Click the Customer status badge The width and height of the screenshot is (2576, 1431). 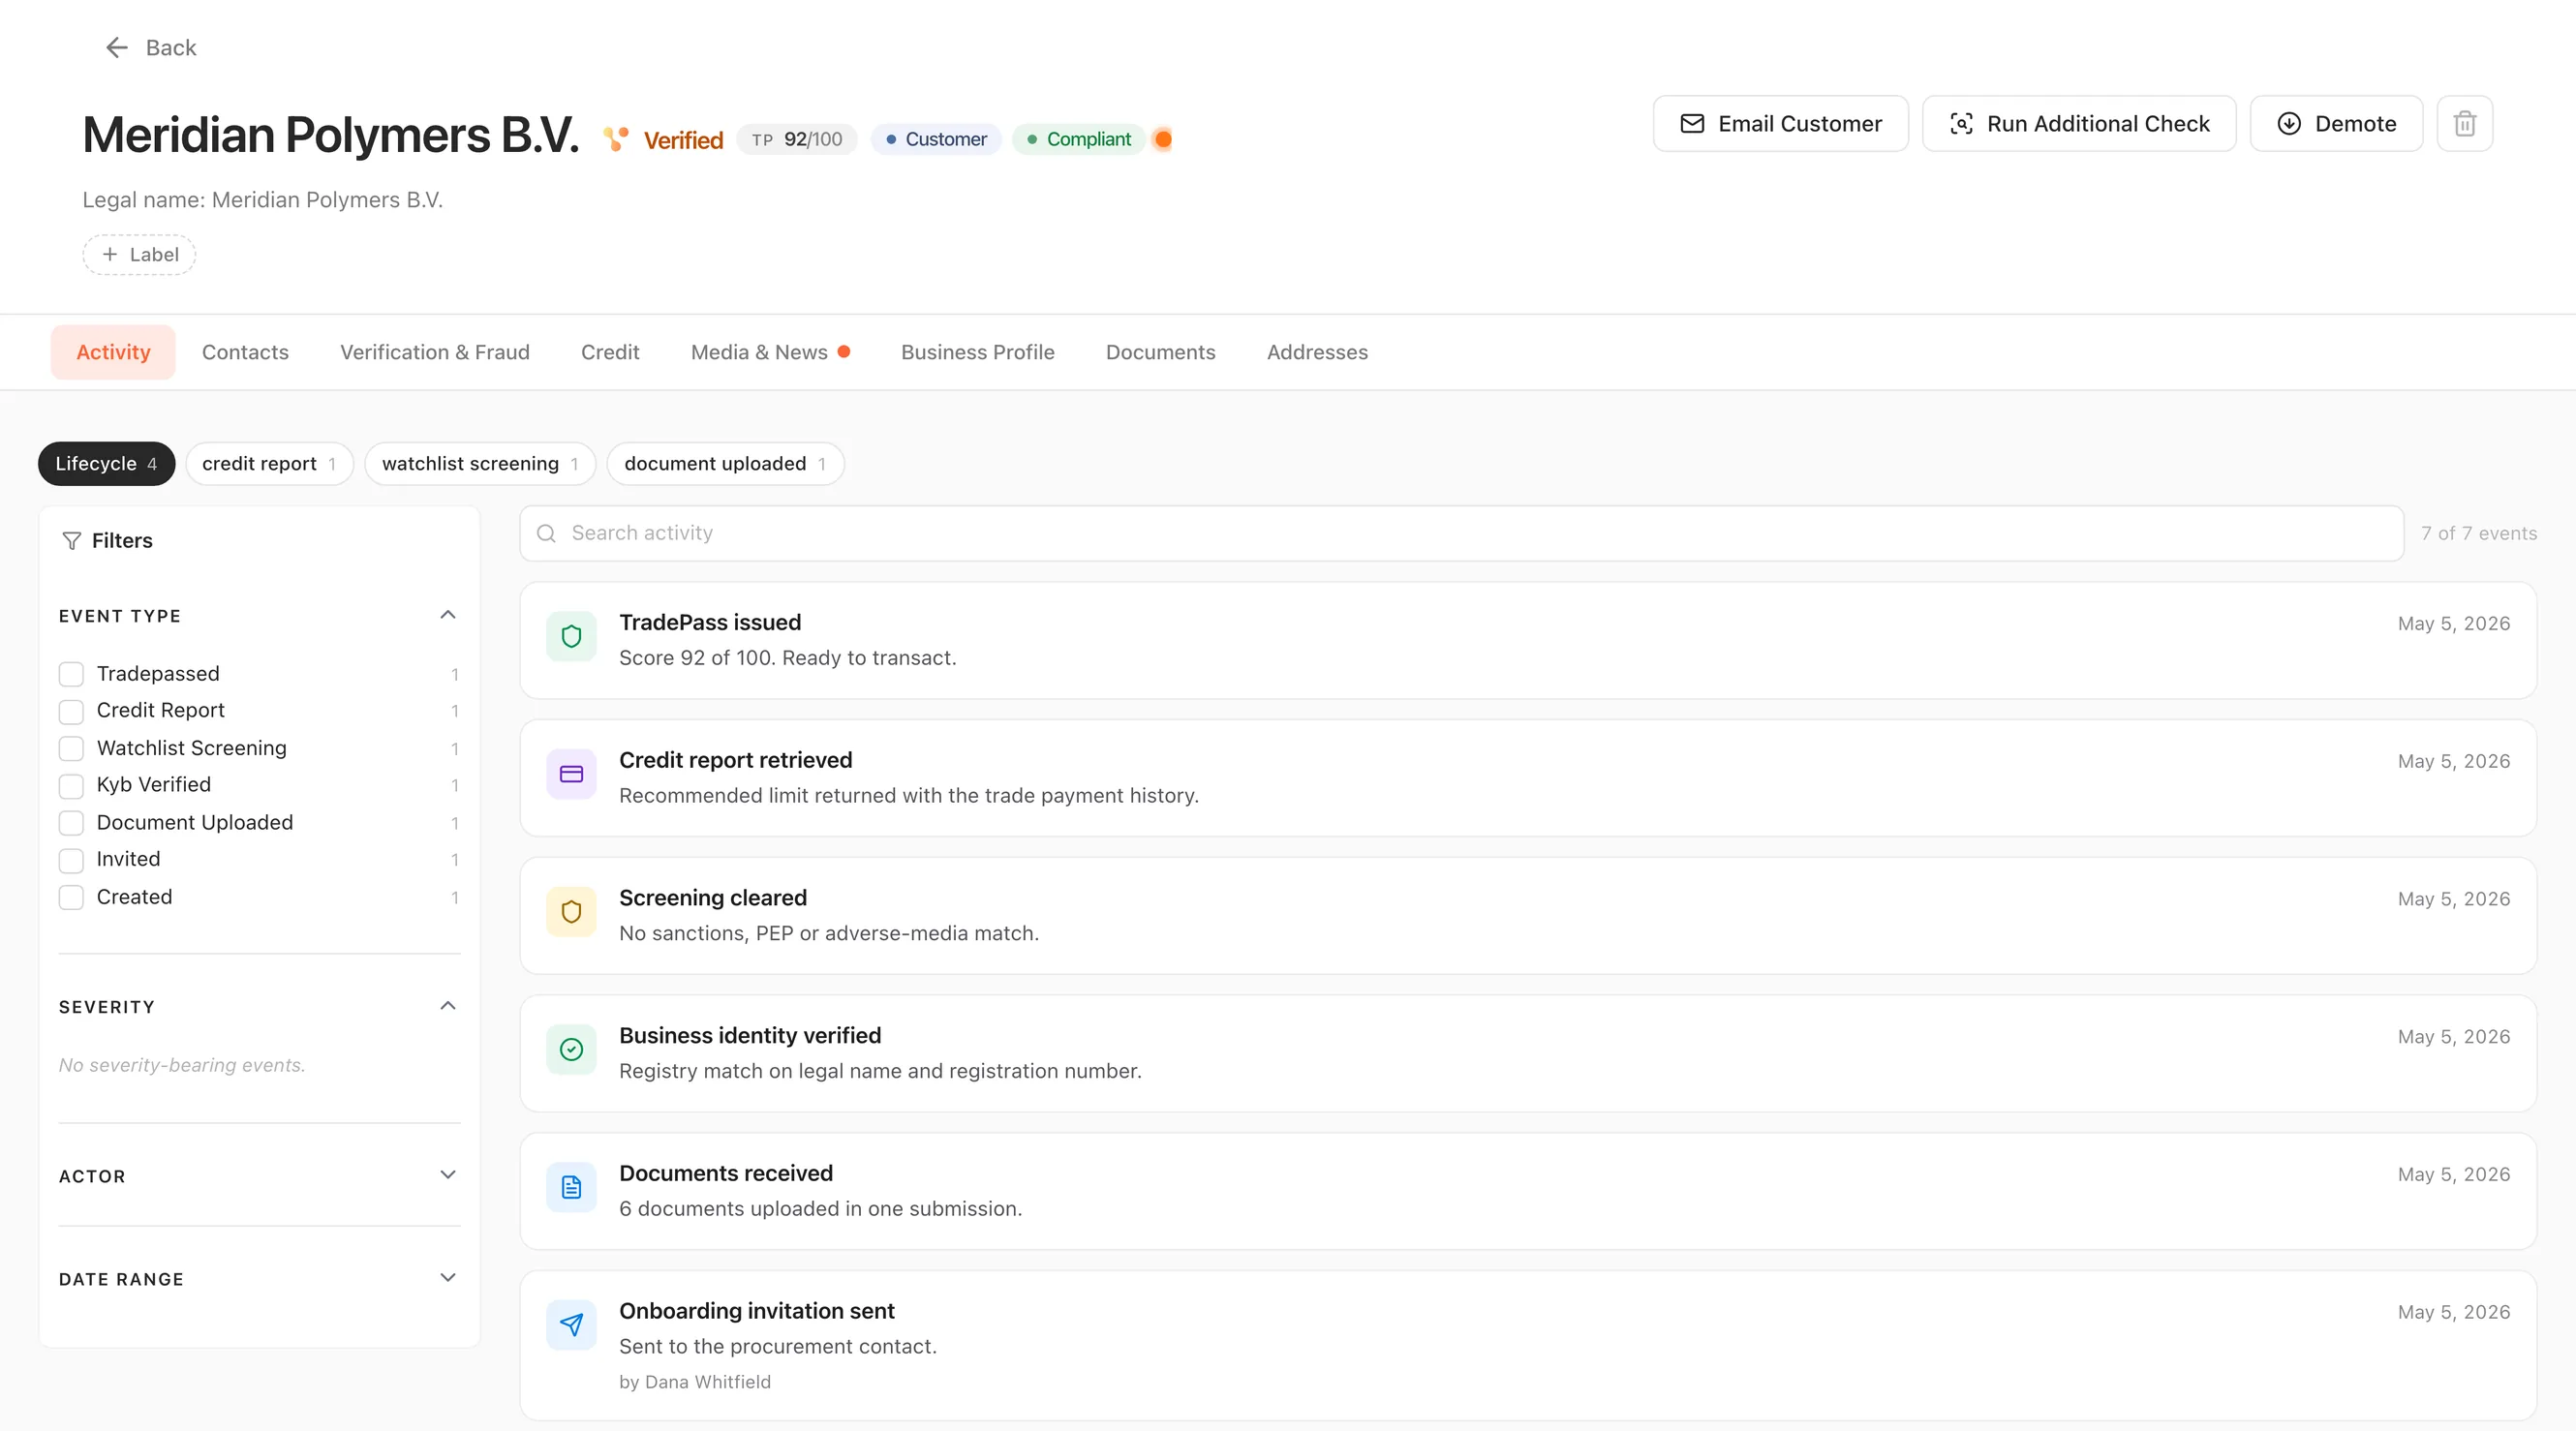pos(936,139)
